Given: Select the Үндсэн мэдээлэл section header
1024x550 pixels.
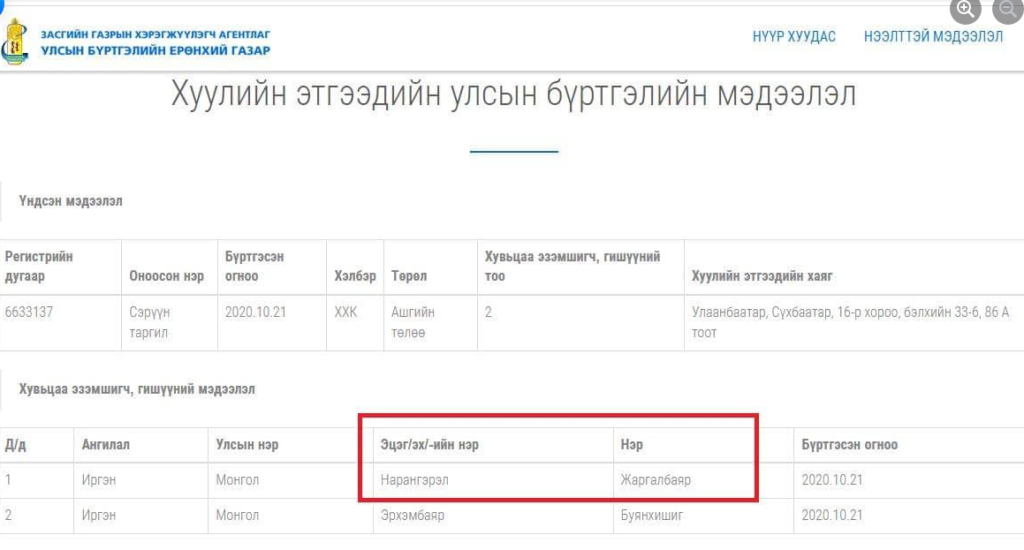Looking at the screenshot, I should [x=70, y=200].
